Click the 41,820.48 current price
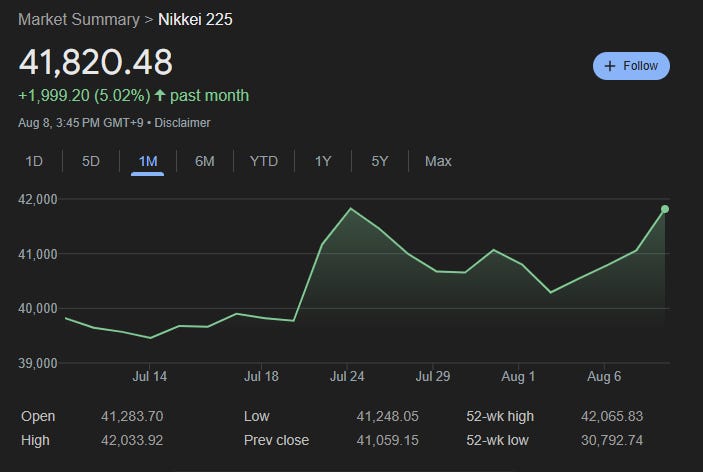Screen dimensions: 703x472 95,62
